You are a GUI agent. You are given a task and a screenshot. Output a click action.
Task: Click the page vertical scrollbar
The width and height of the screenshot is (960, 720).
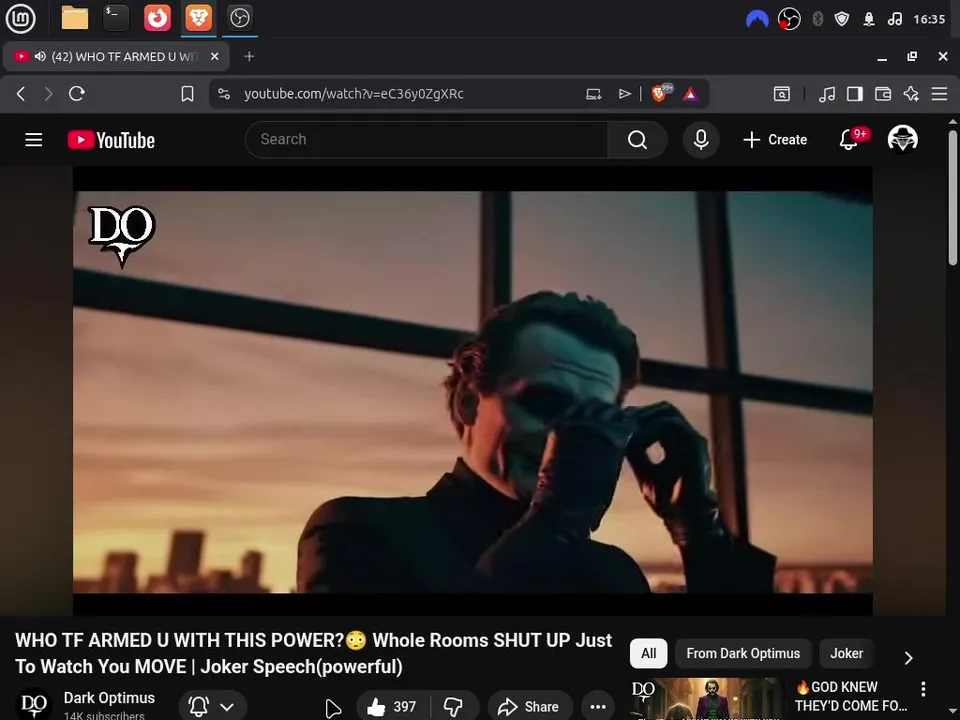953,196
